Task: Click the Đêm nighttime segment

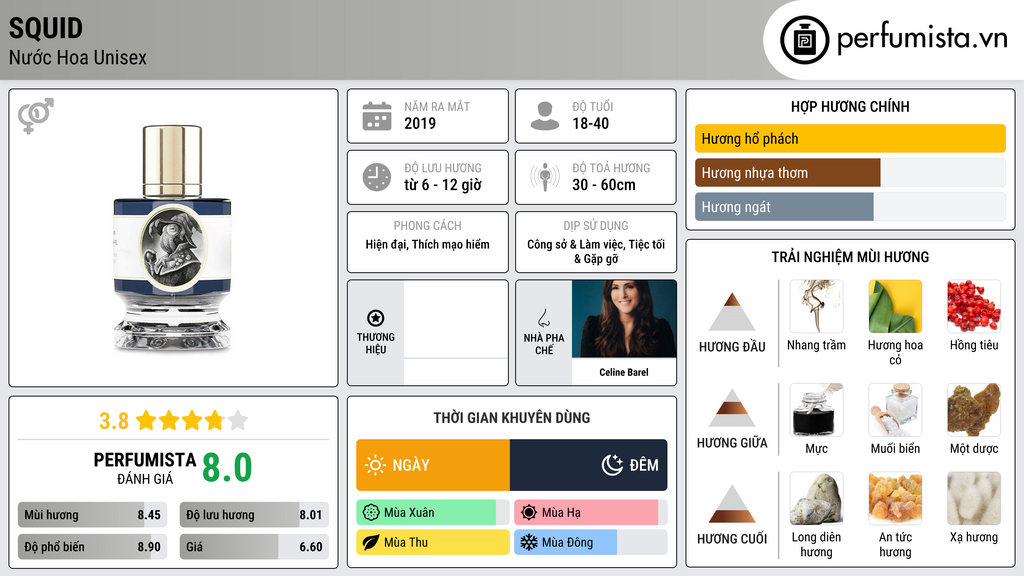Action: [588, 465]
